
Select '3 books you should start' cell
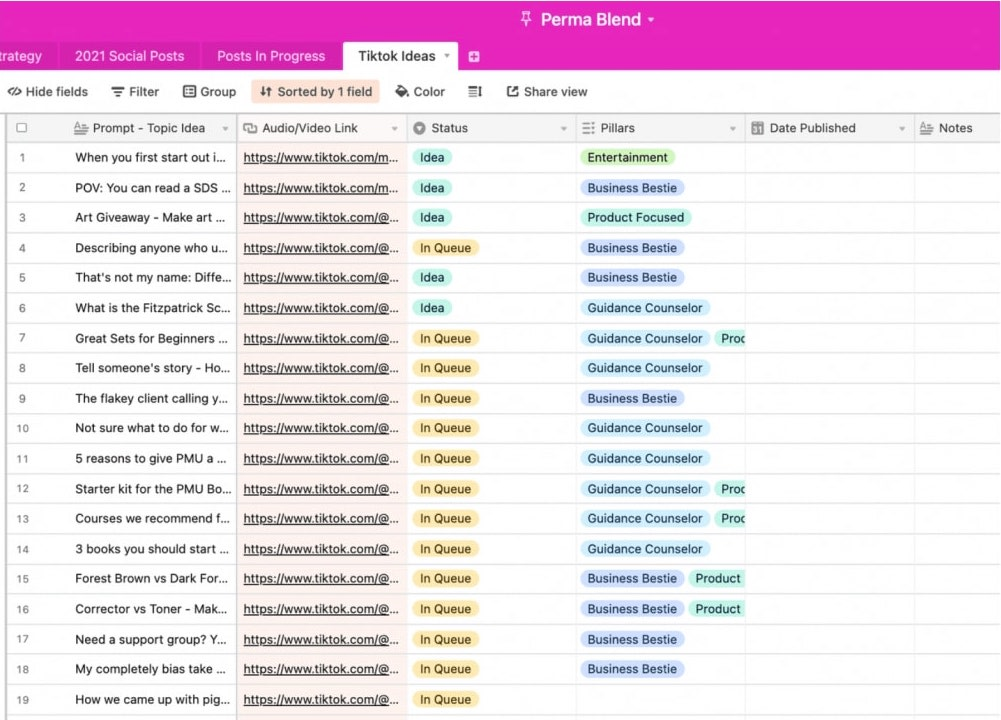[152, 550]
